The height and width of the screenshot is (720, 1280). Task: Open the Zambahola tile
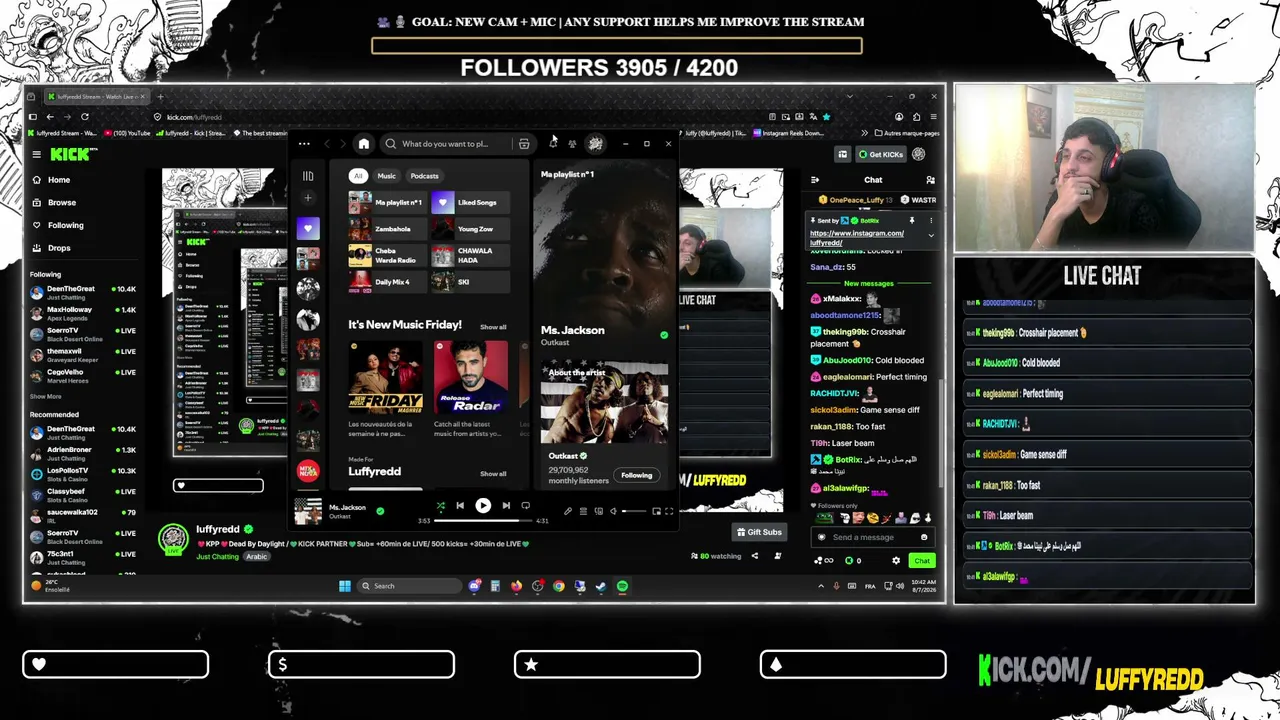[x=386, y=229]
